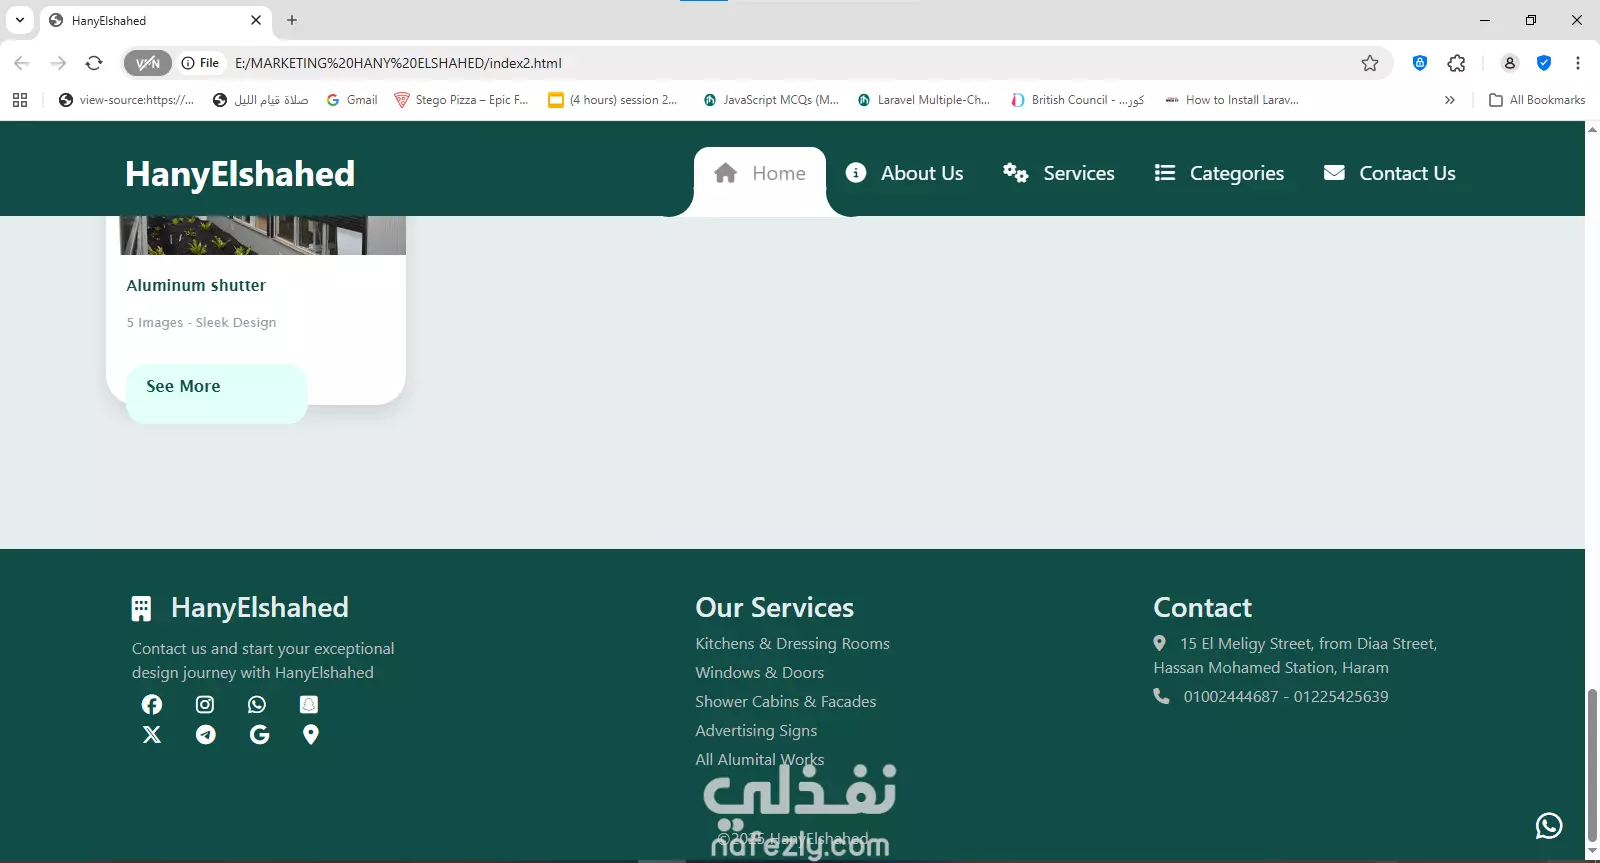Open the map location icon in footer socials
Viewport: 1600px width, 863px height.
311,735
